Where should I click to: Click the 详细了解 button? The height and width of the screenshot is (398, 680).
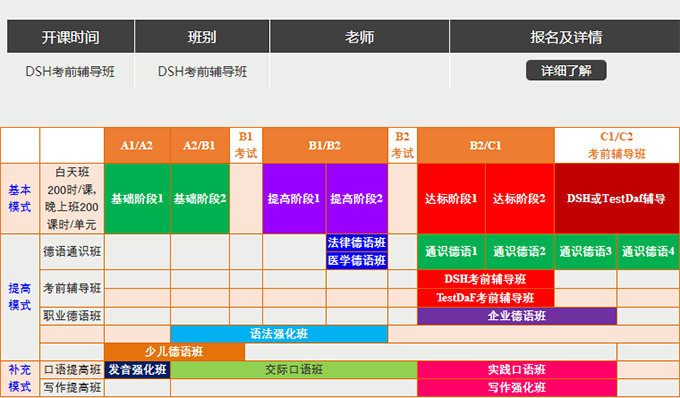tap(566, 70)
